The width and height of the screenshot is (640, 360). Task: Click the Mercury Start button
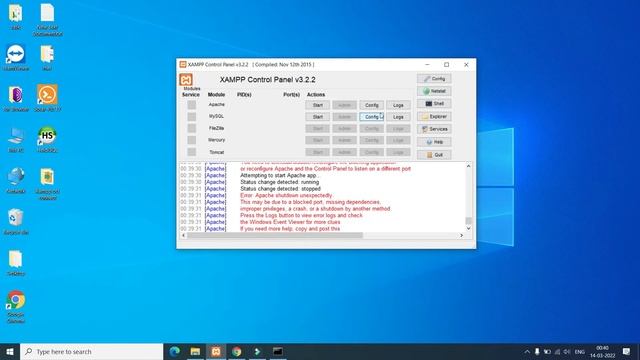pyautogui.click(x=318, y=140)
